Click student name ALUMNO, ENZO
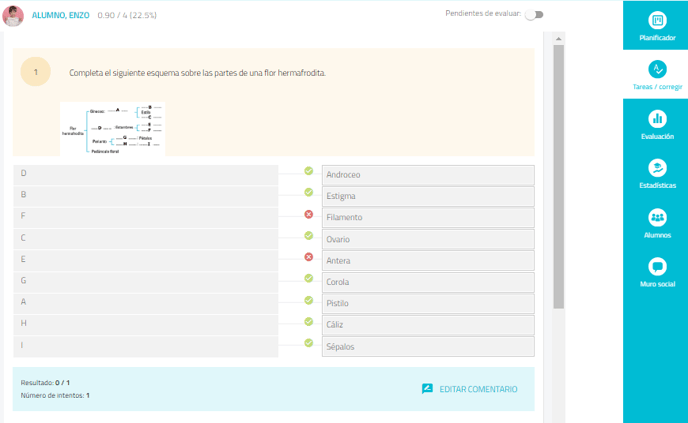 tap(61, 15)
